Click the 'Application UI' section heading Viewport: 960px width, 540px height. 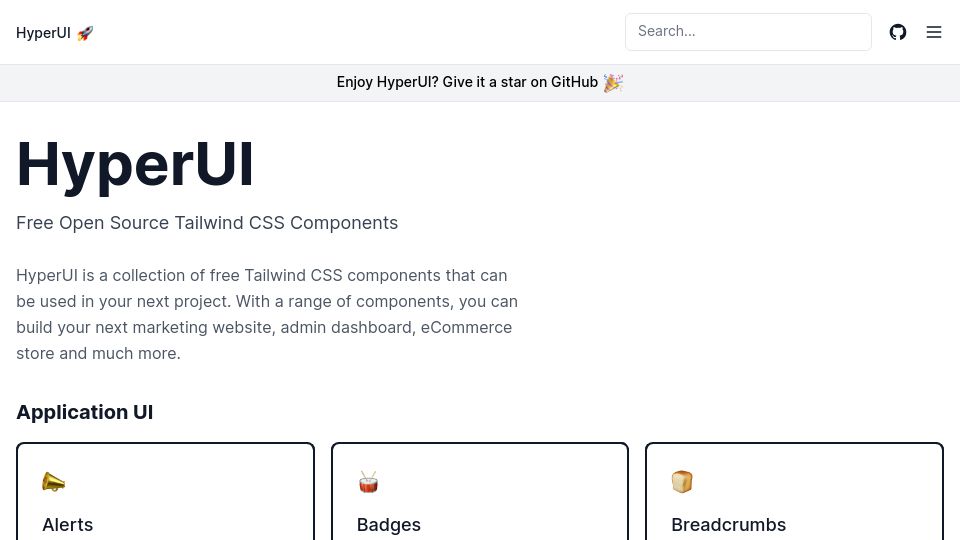pos(84,412)
